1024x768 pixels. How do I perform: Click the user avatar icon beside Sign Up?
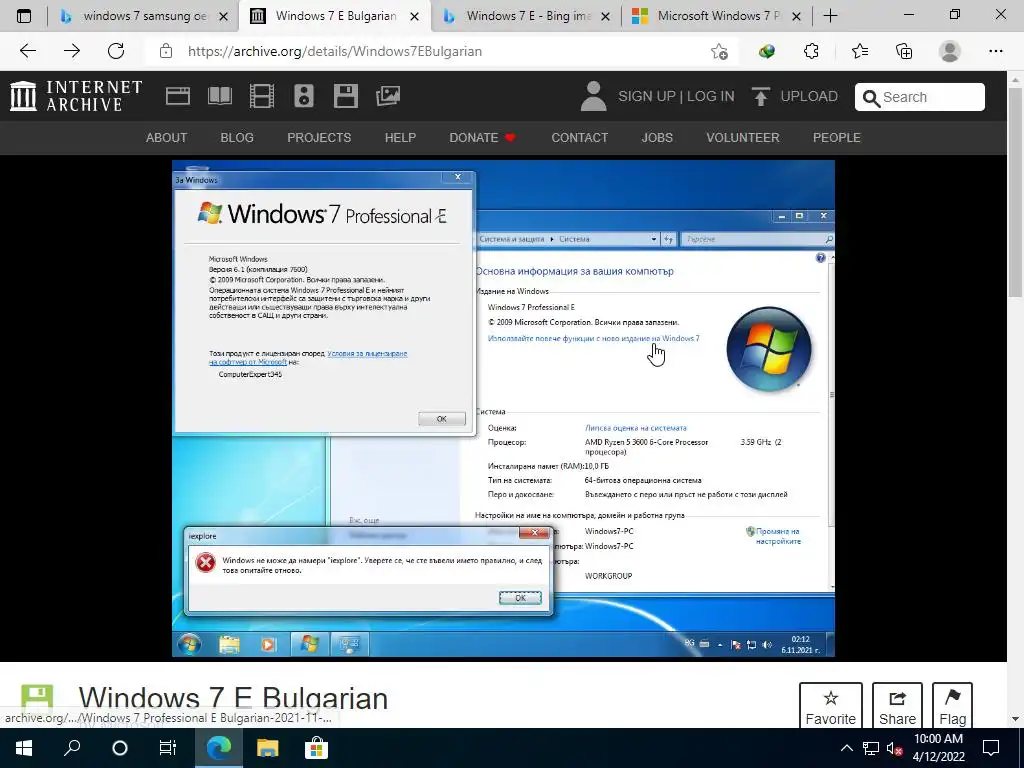[x=594, y=96]
